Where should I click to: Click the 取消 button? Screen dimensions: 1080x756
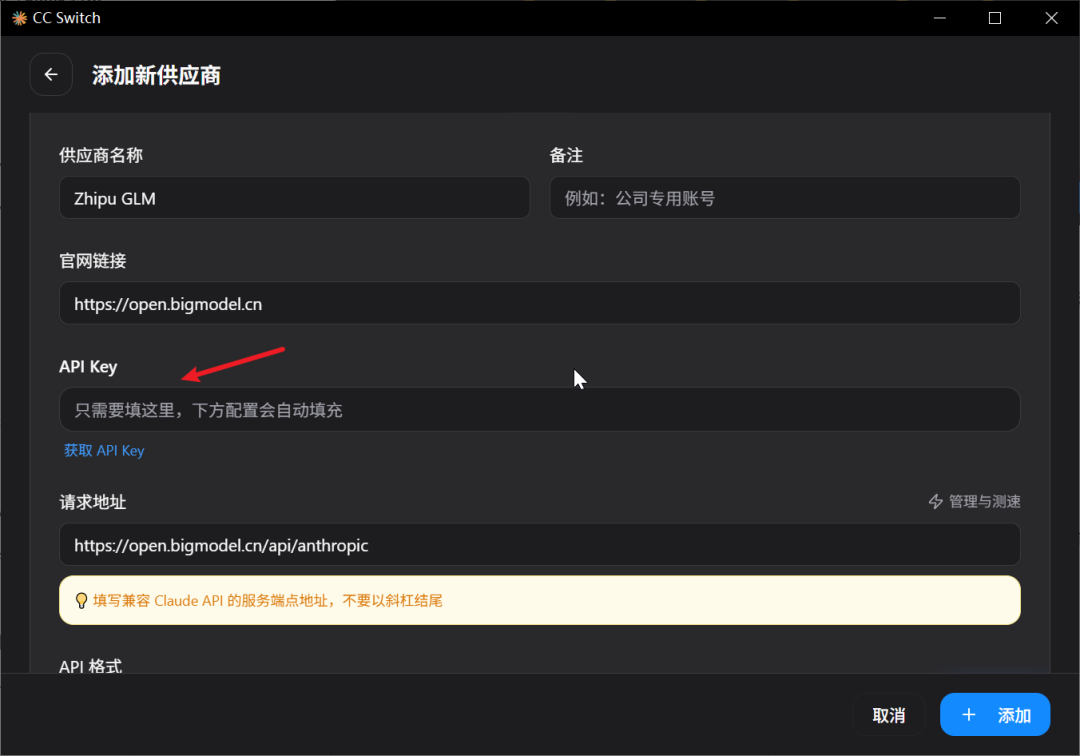coord(889,715)
